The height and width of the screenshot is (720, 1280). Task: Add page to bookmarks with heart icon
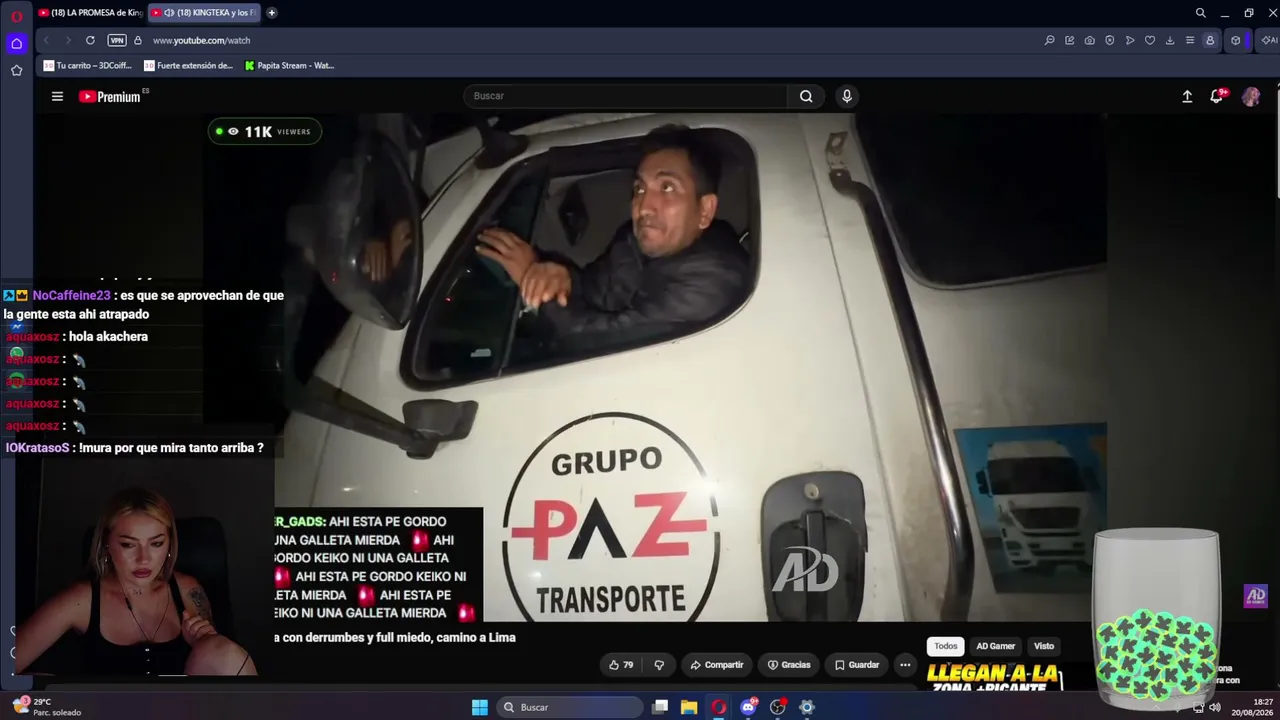click(1149, 40)
